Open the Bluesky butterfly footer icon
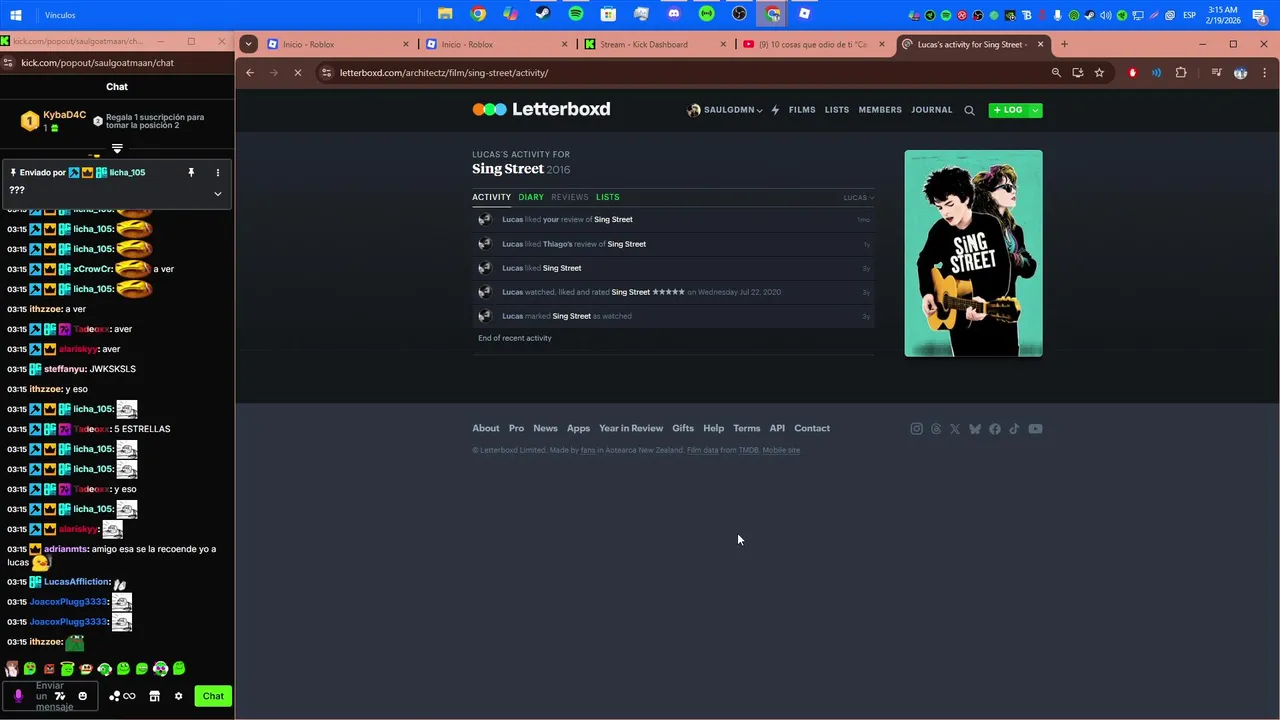The image size is (1280, 720). (x=975, y=429)
